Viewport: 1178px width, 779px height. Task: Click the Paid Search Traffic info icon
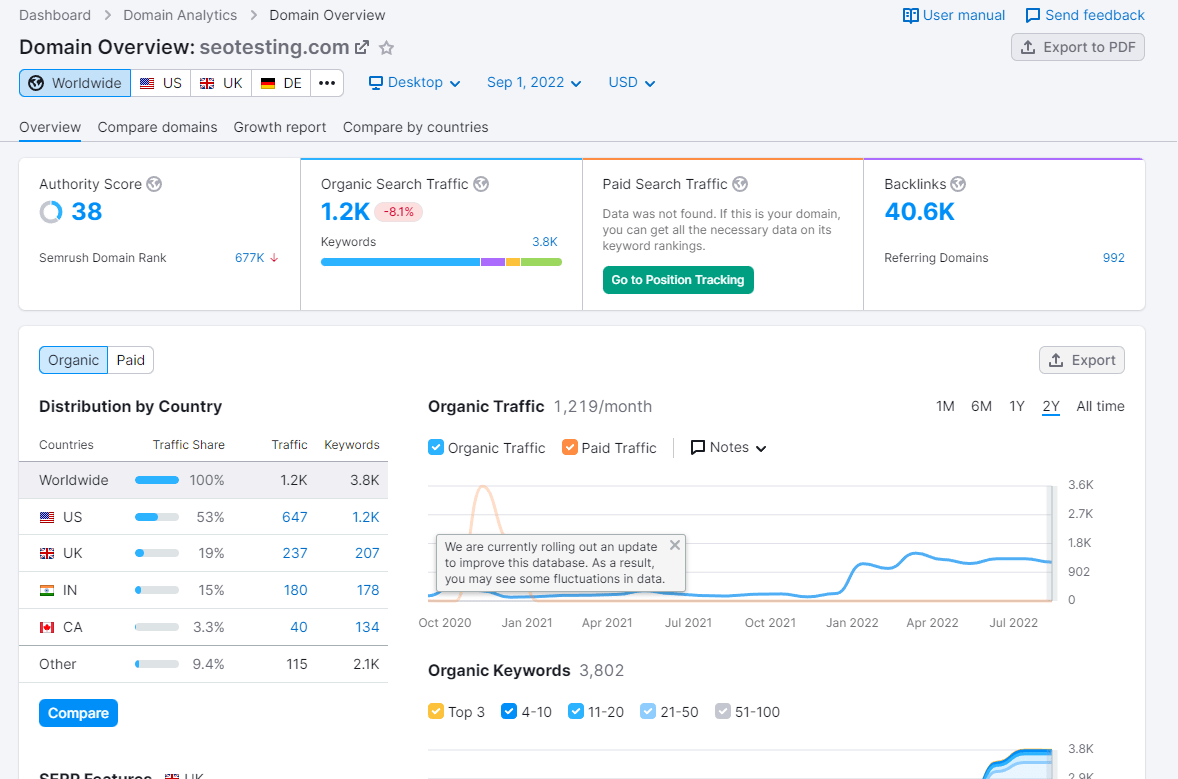740,184
